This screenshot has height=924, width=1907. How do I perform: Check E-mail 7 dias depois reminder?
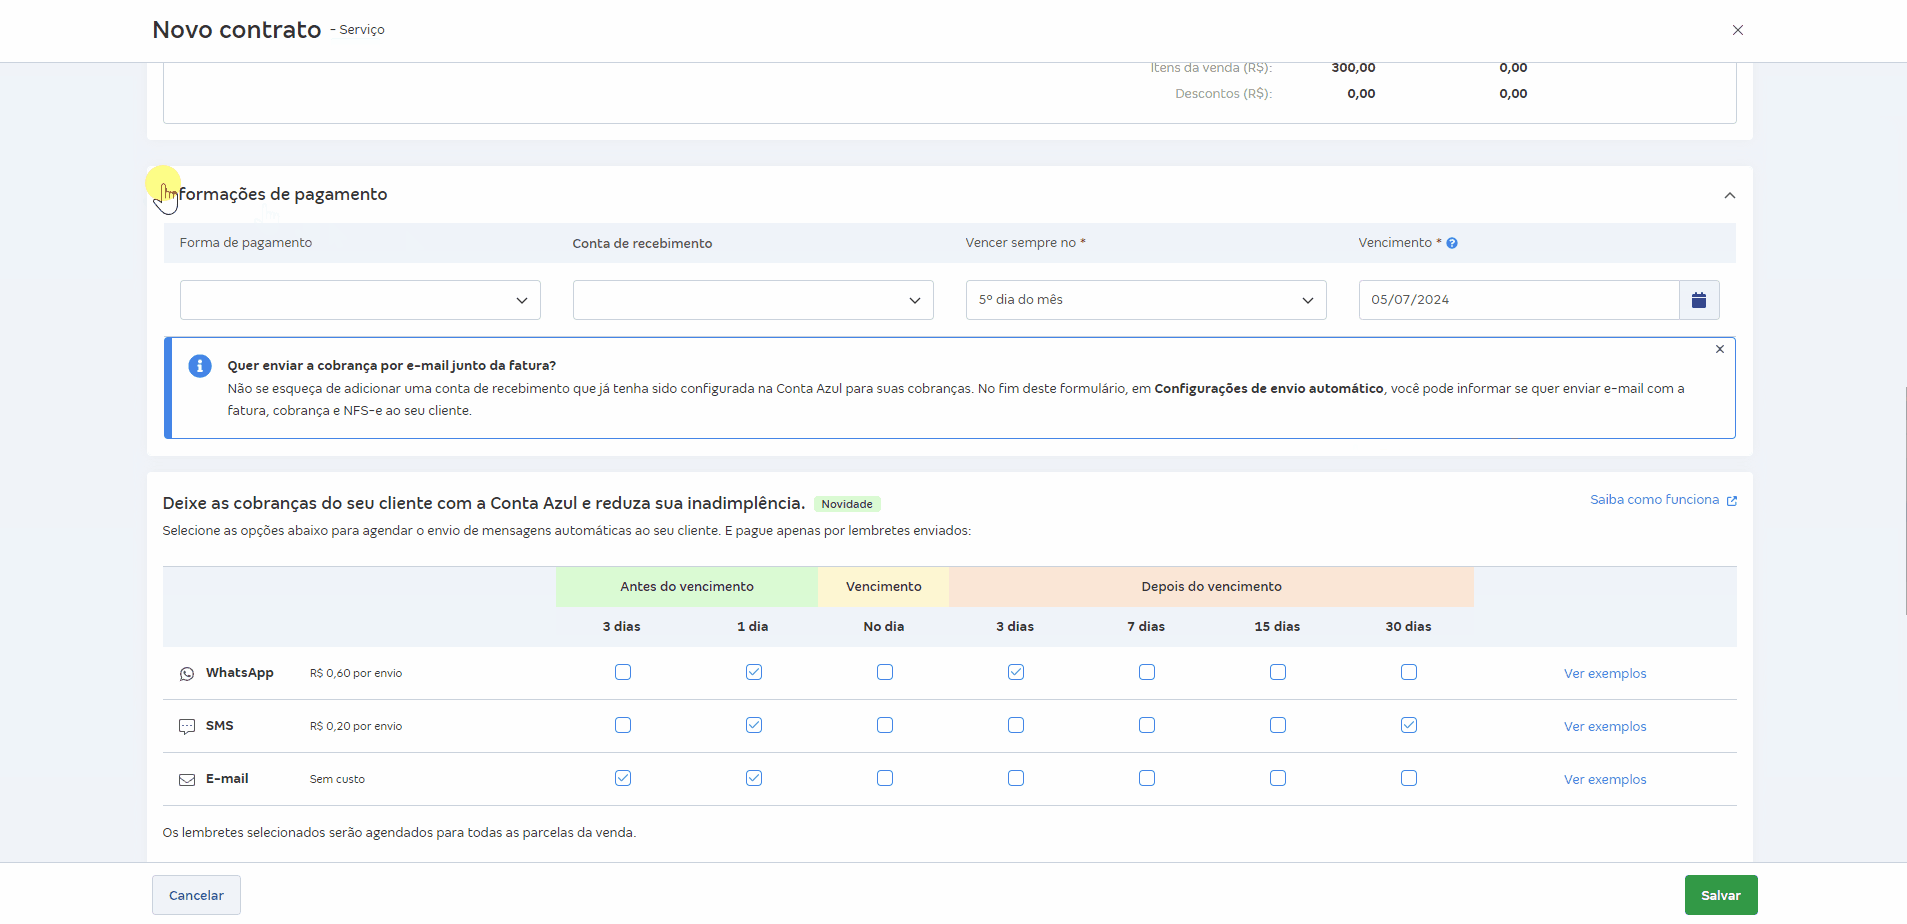(x=1147, y=778)
